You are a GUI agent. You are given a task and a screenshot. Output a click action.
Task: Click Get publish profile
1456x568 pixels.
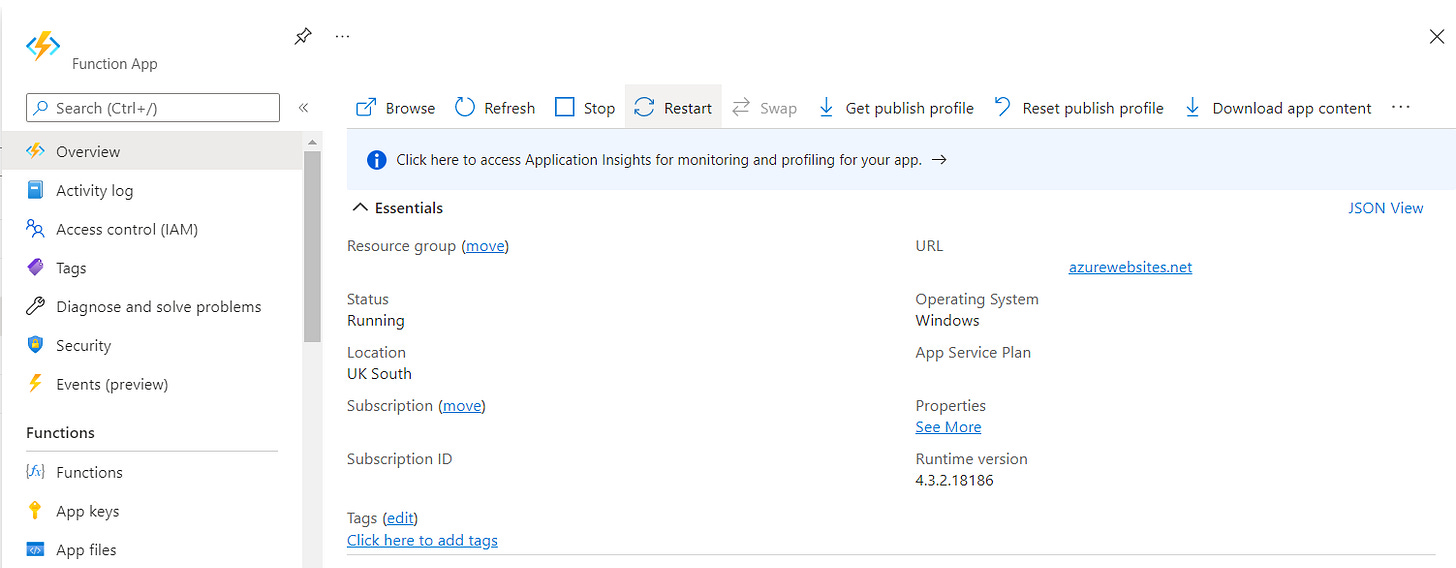[x=896, y=108]
